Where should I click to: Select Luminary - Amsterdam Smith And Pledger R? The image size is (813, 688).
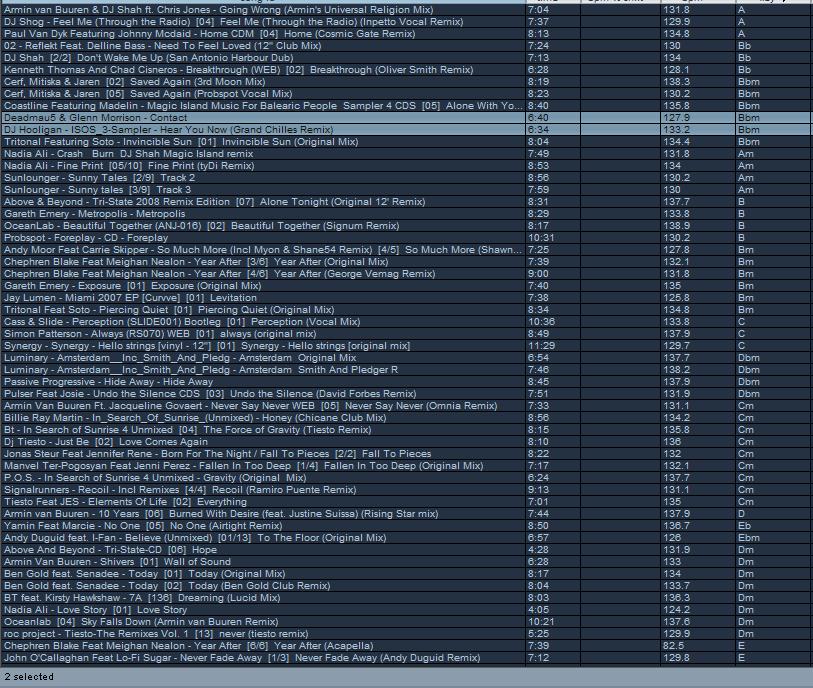point(406,370)
